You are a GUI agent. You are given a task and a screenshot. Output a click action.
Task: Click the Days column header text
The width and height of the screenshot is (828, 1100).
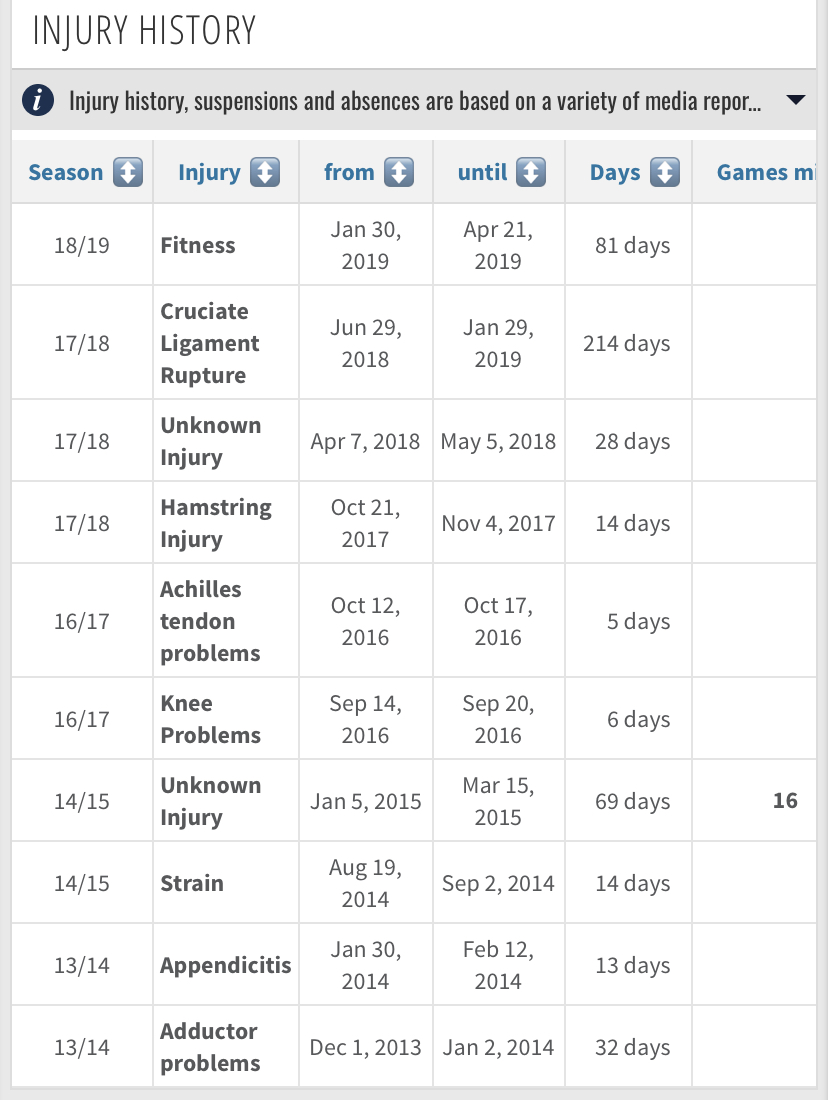tap(615, 173)
